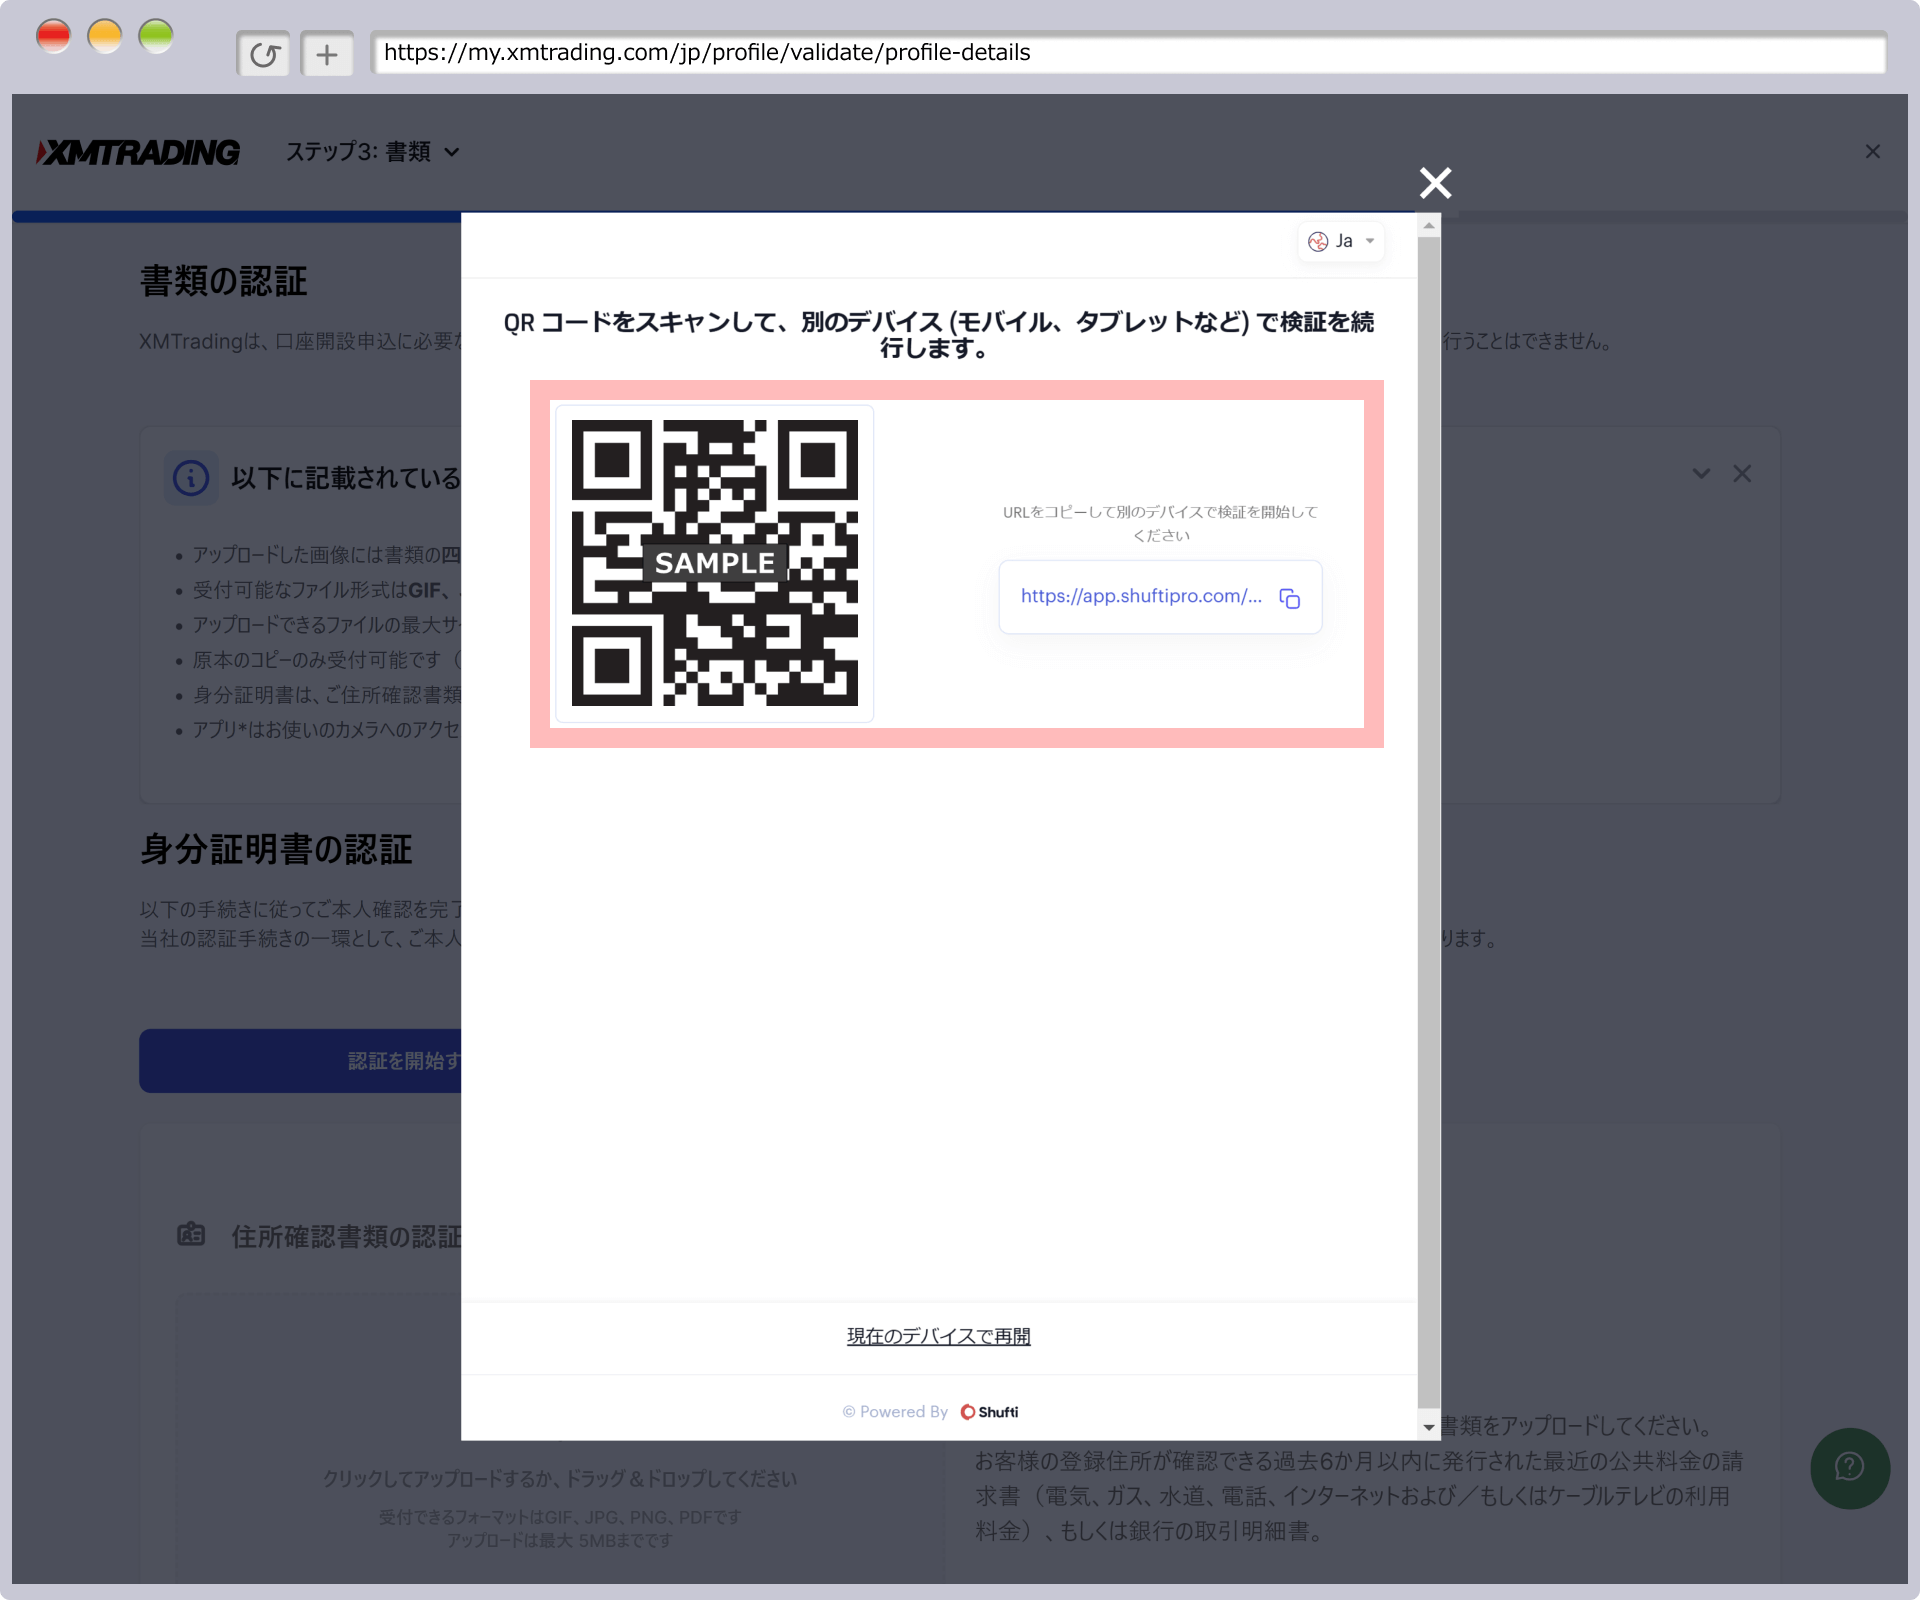Copy the shuftipro URL with copy icon

tap(1289, 598)
